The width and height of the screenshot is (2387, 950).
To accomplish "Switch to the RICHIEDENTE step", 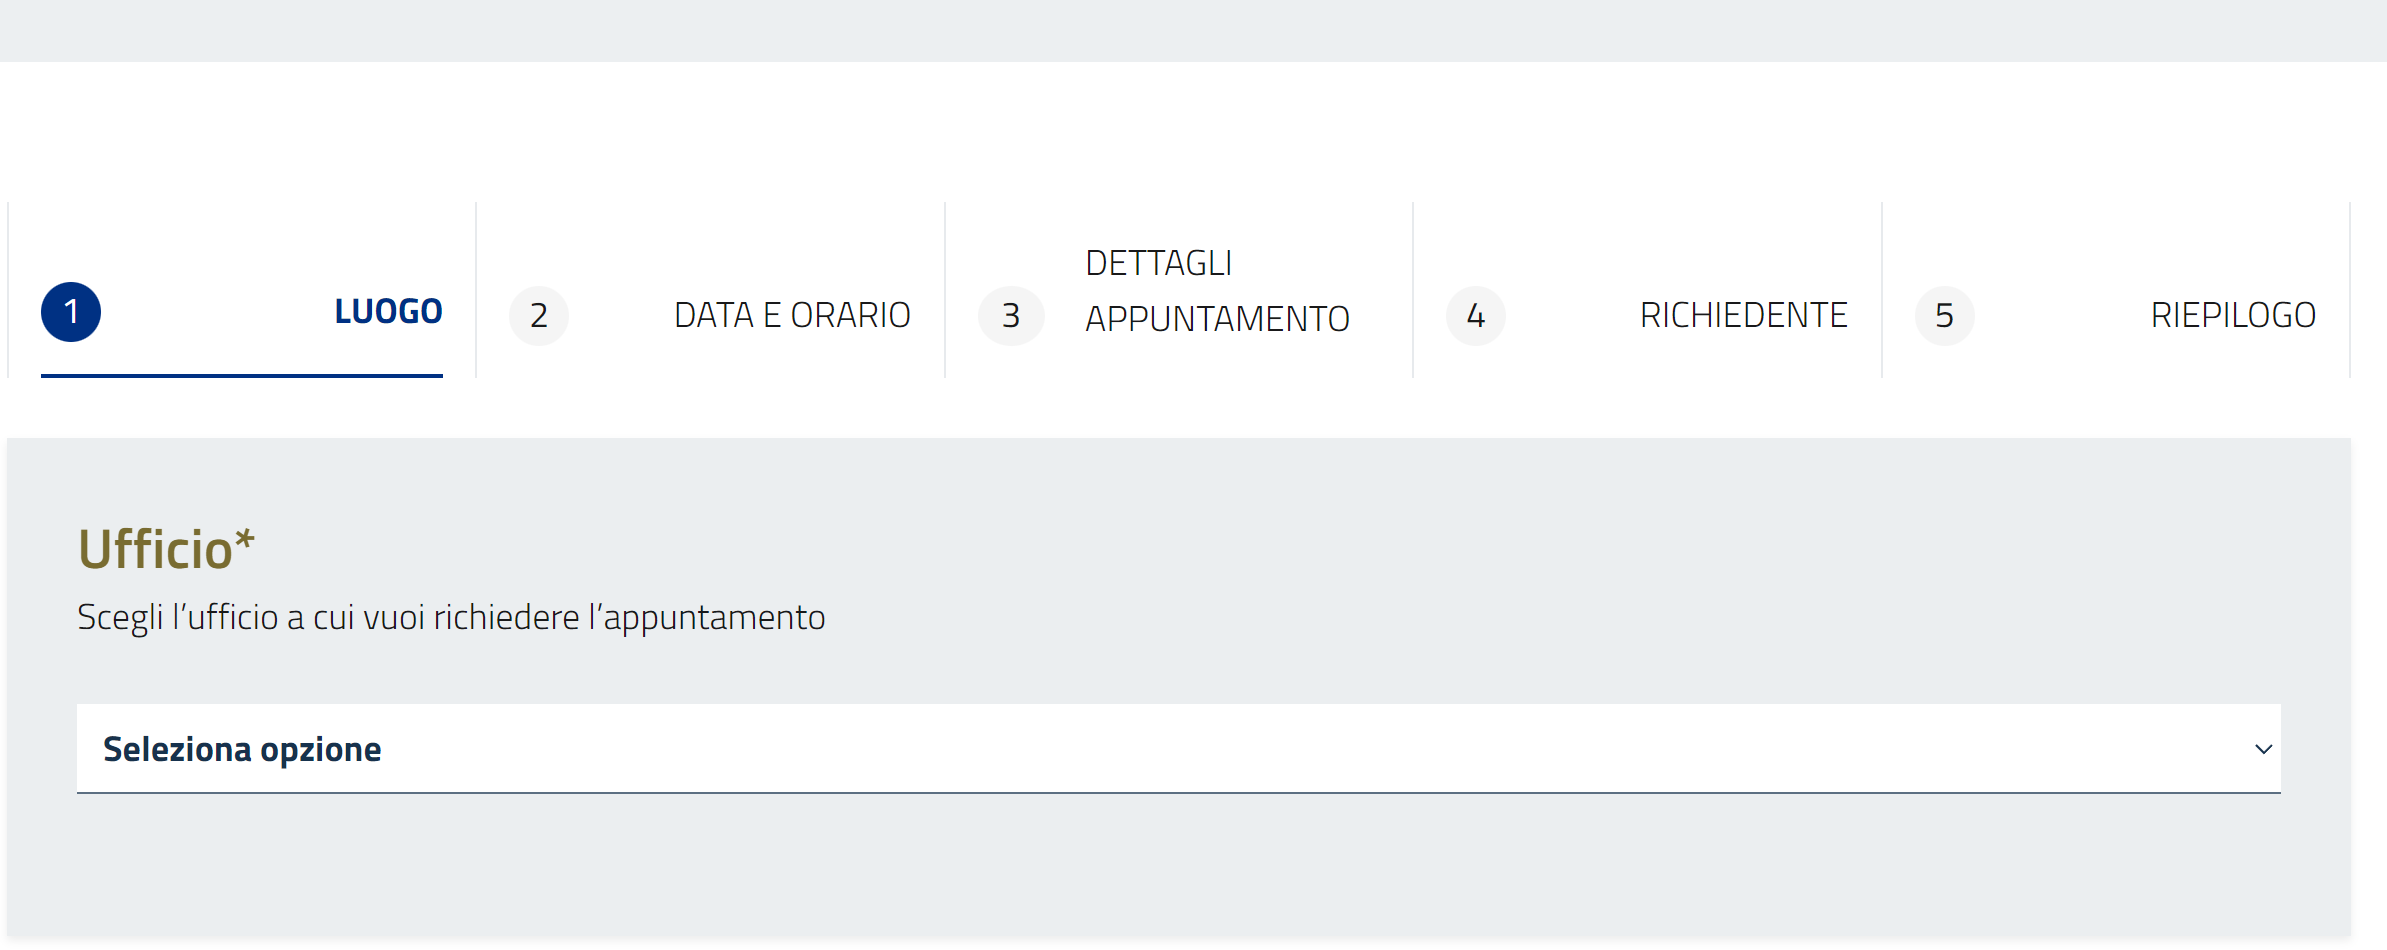I will 1743,316.
